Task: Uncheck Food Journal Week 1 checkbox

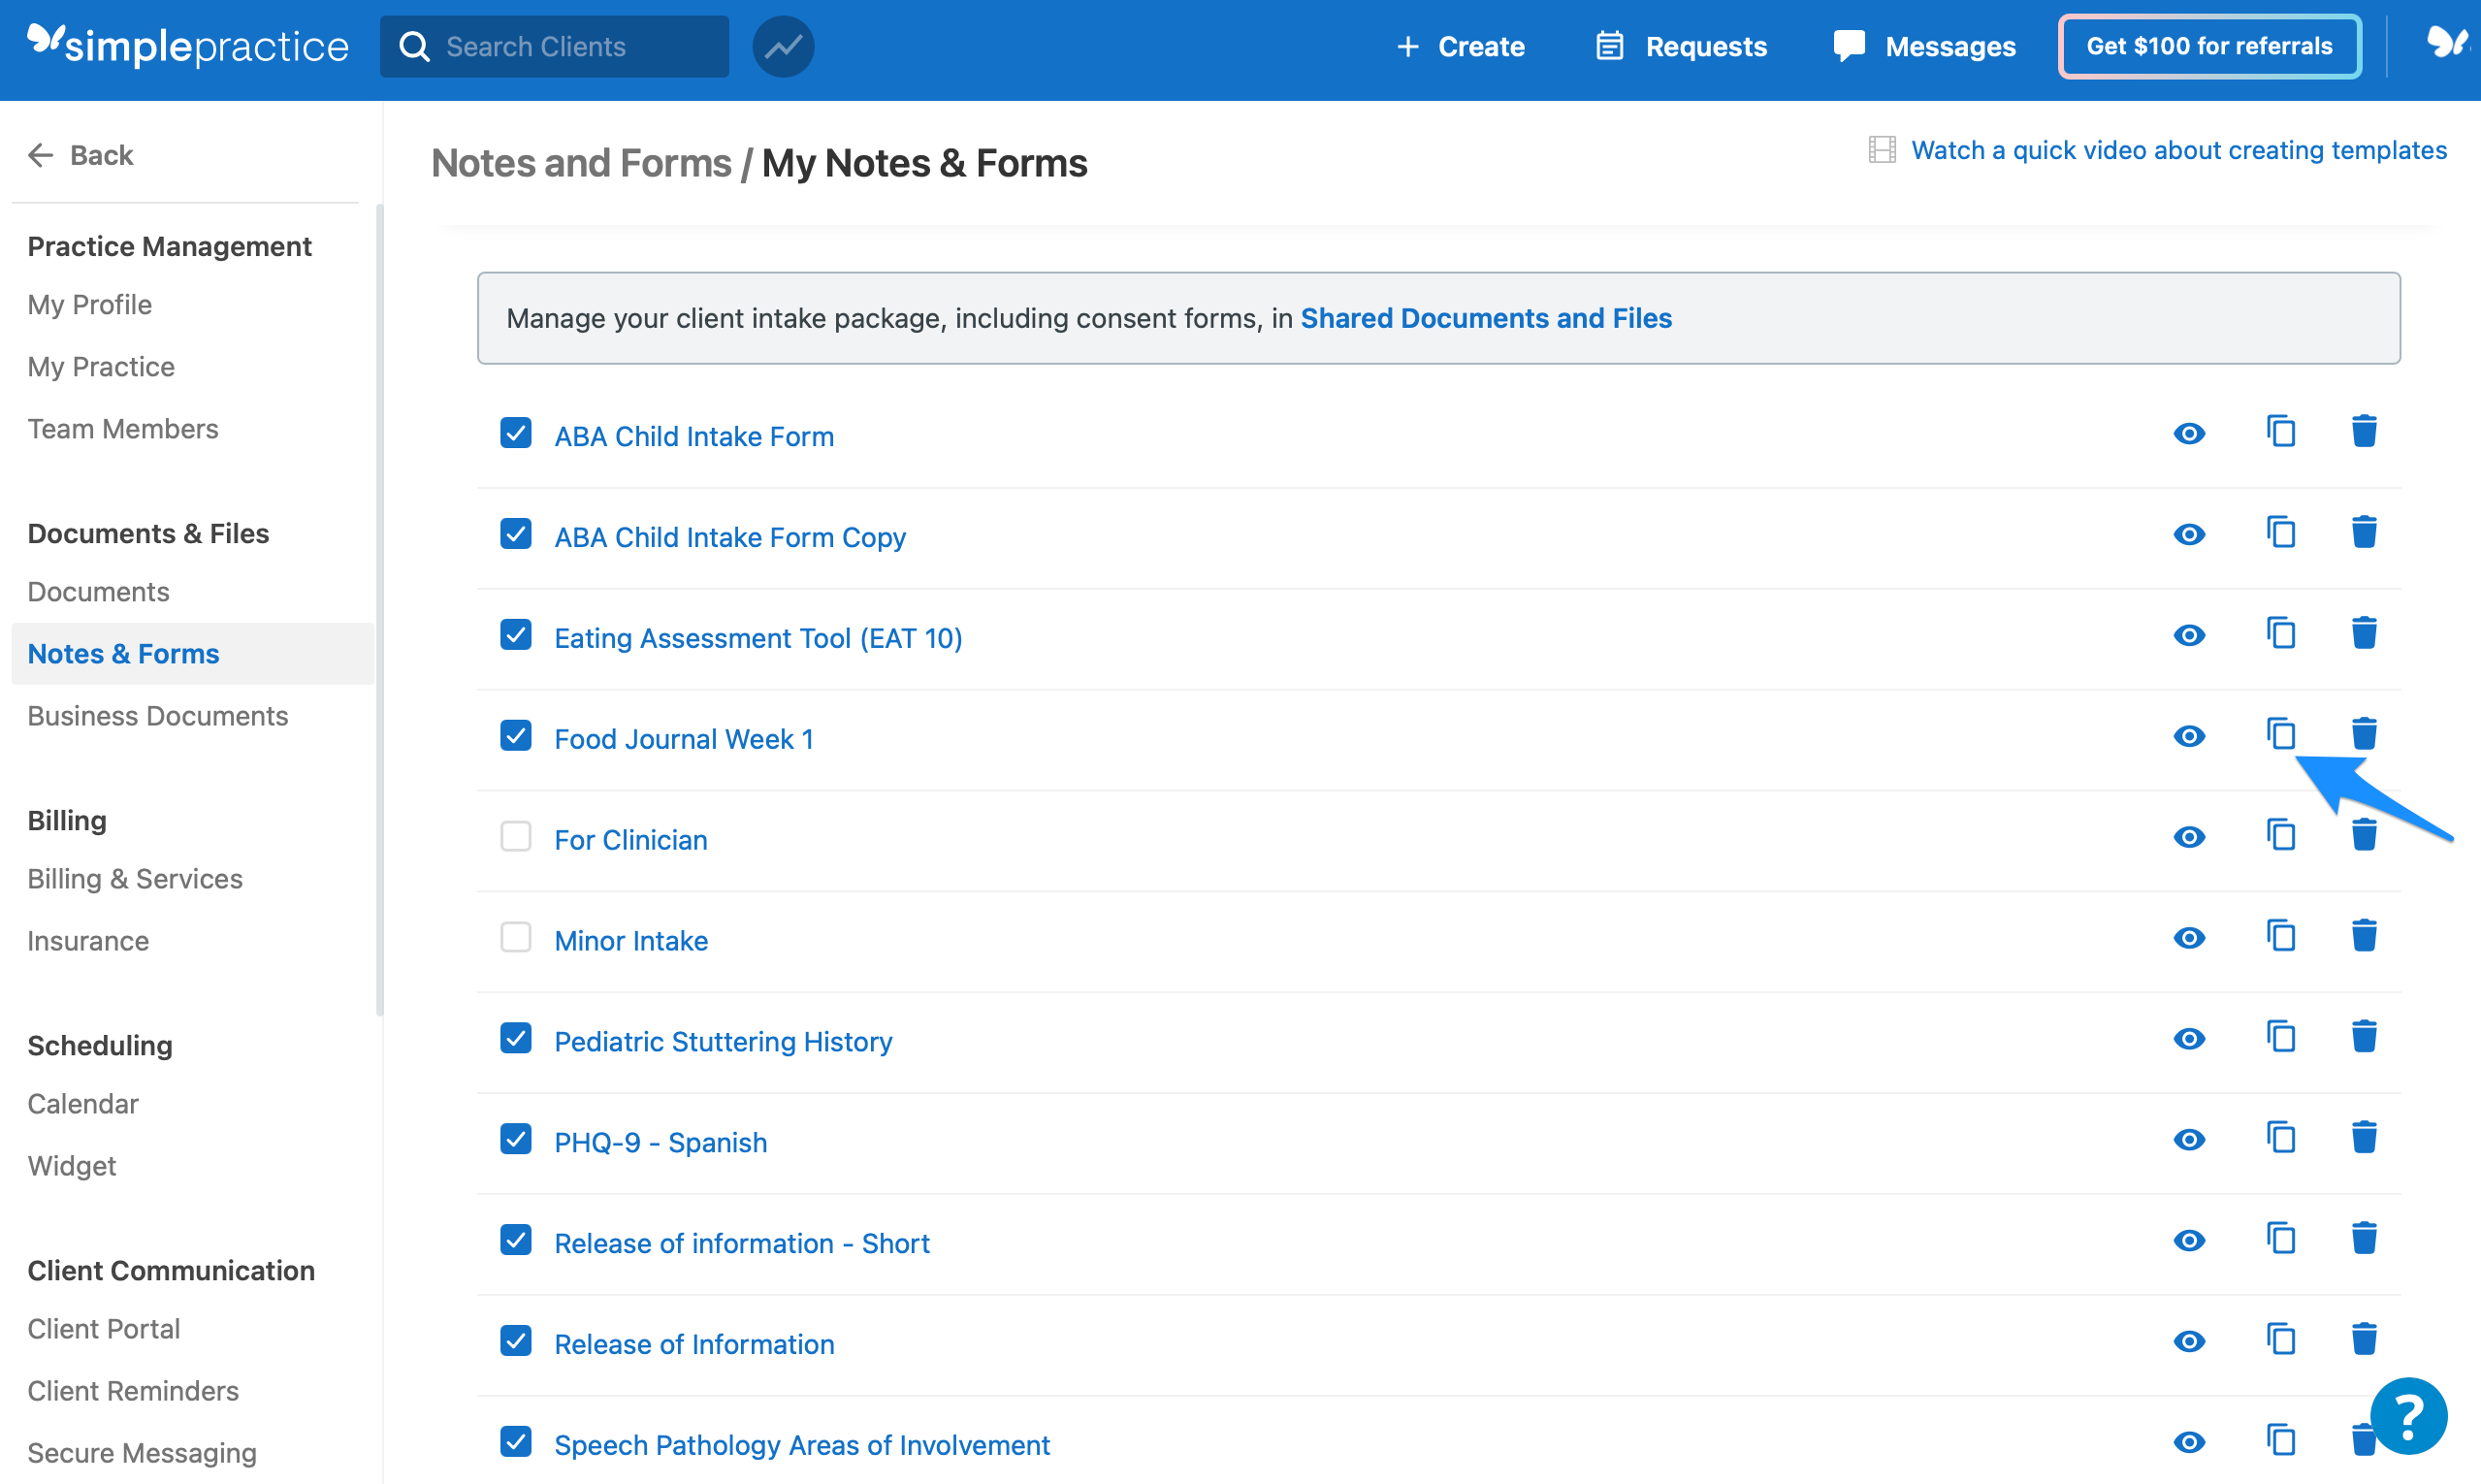Action: 515,737
